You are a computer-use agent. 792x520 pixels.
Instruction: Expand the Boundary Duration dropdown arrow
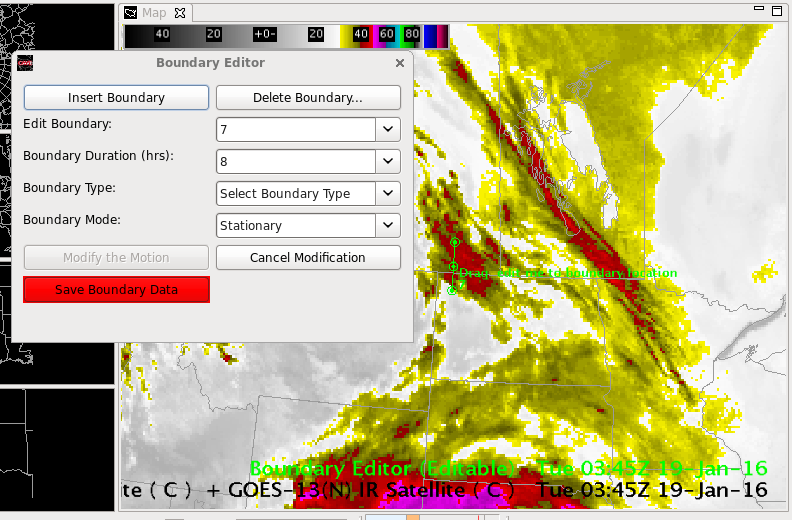point(388,161)
